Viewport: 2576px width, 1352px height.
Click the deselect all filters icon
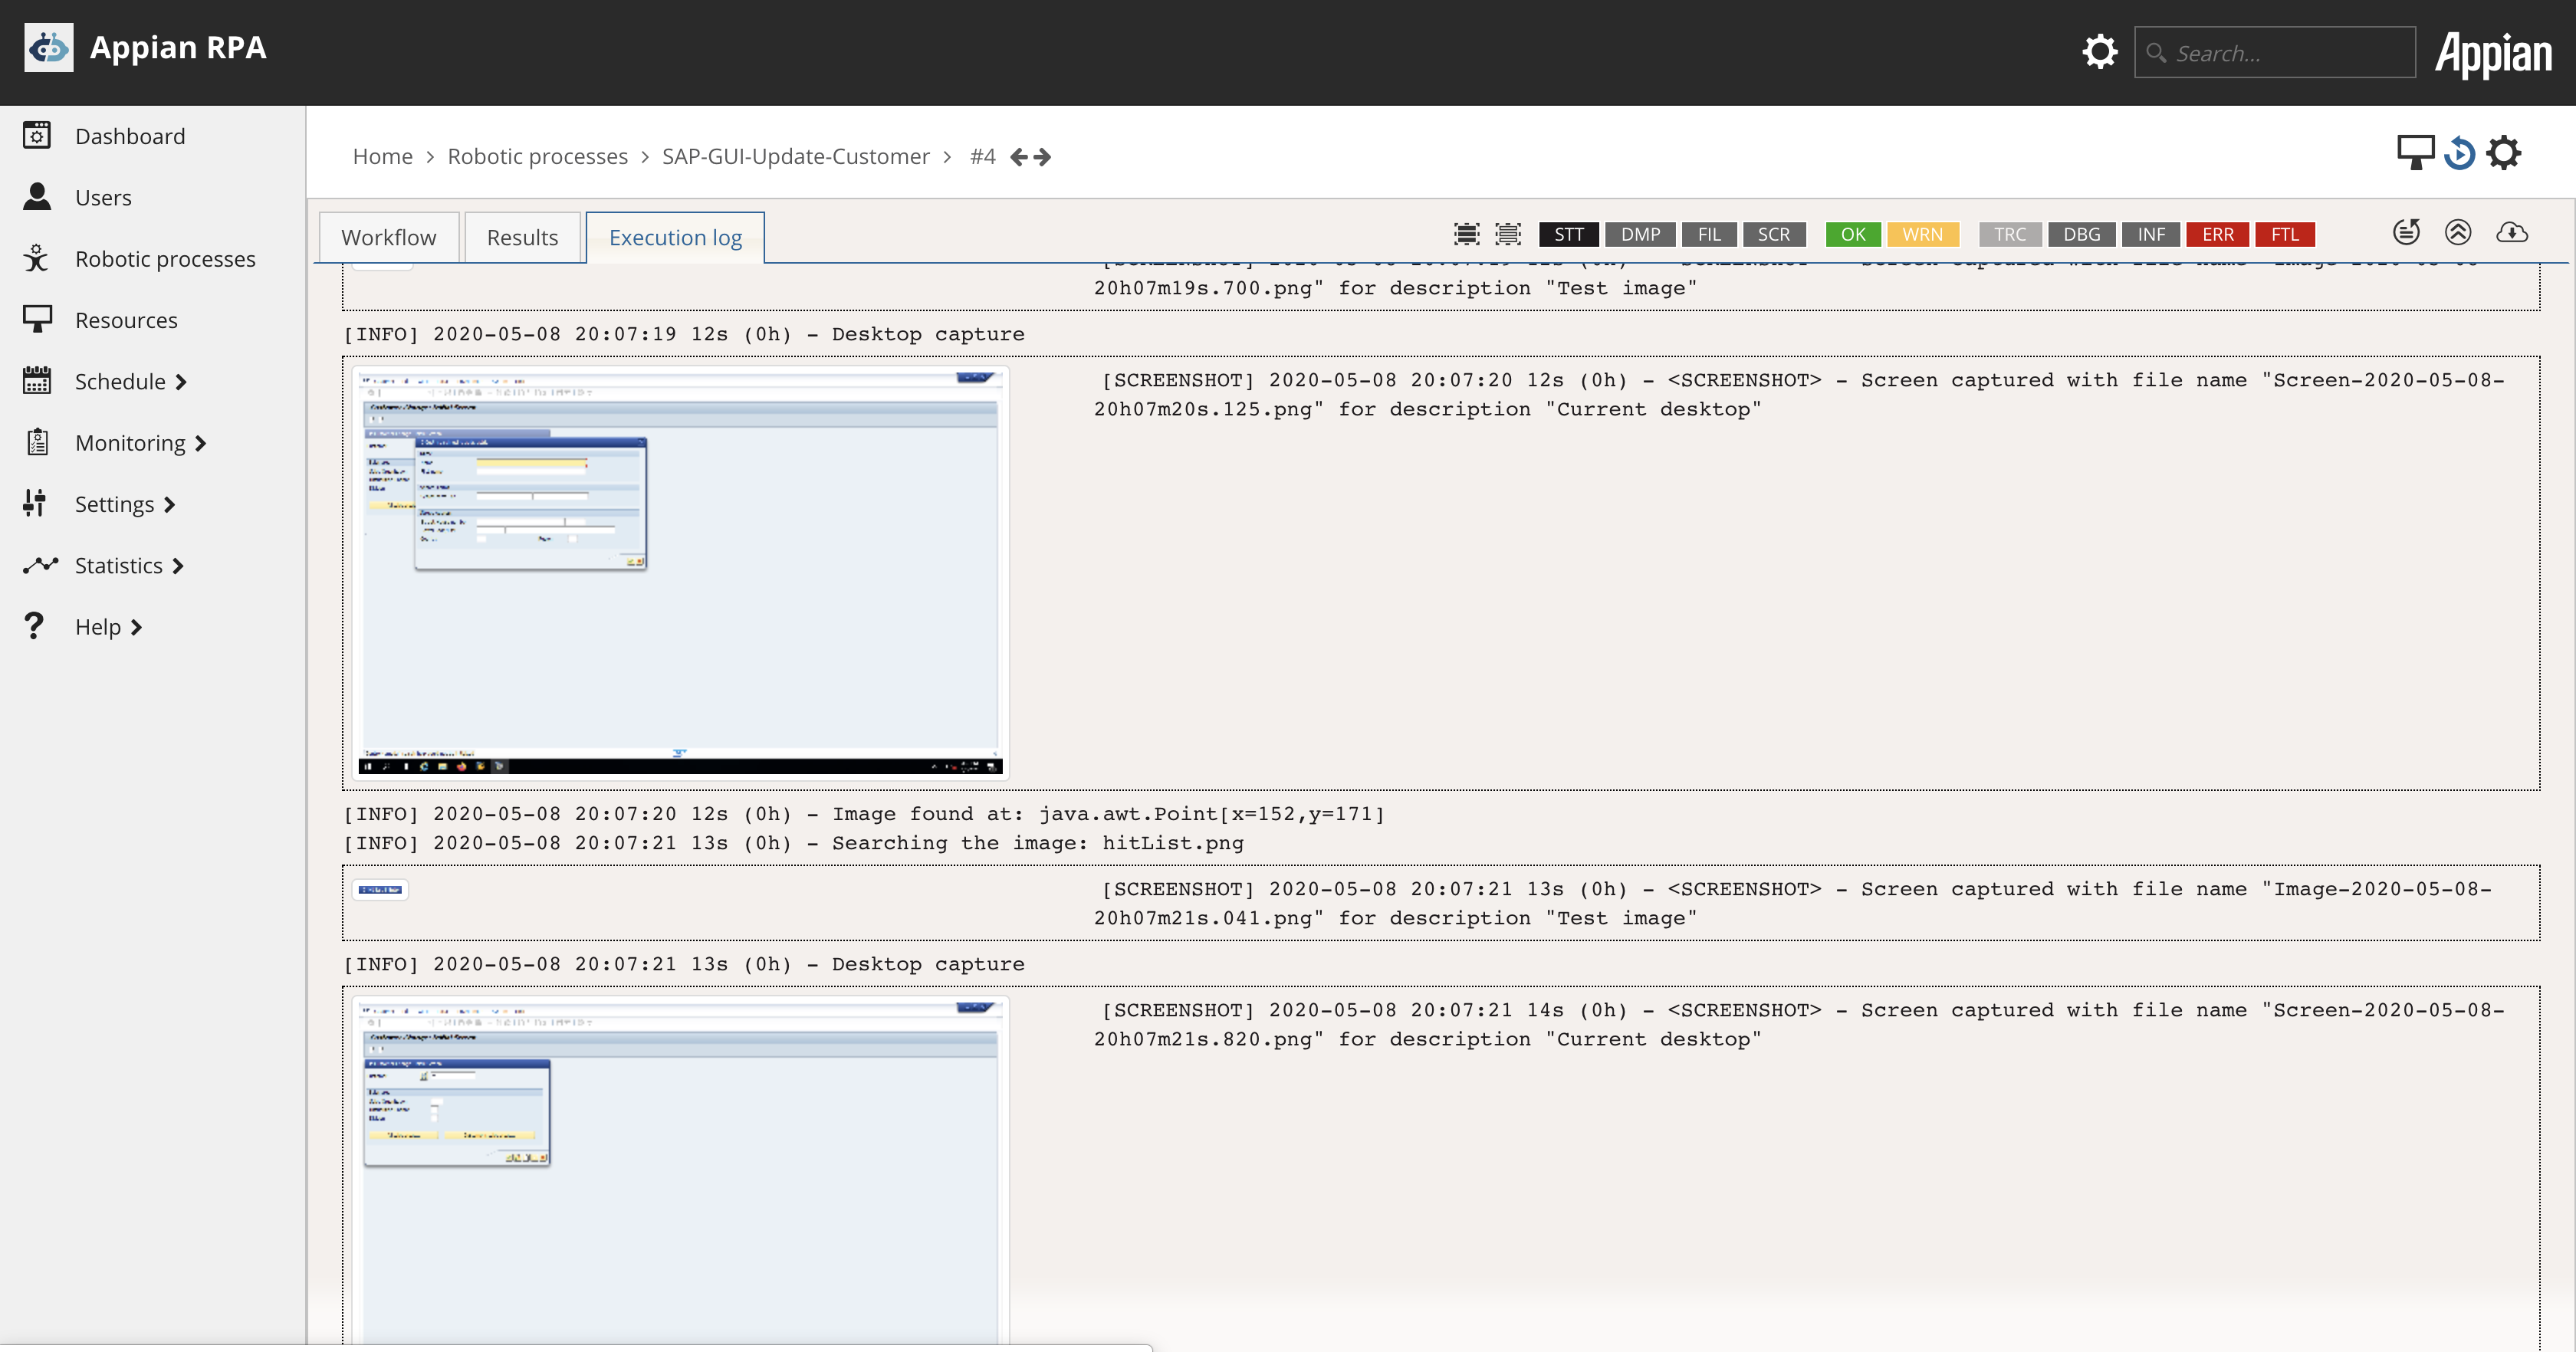pos(1508,234)
